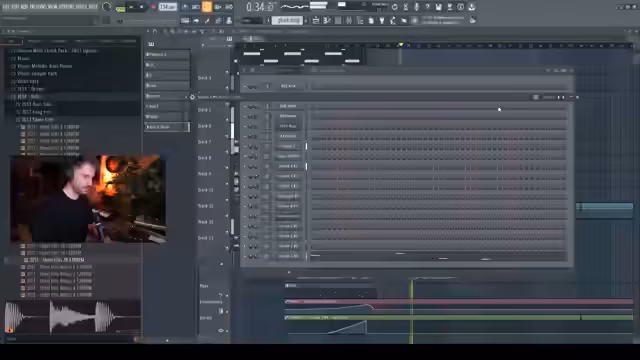The width and height of the screenshot is (640, 360).
Task: Click the sample waveform preview at bottom
Action: 73,317
